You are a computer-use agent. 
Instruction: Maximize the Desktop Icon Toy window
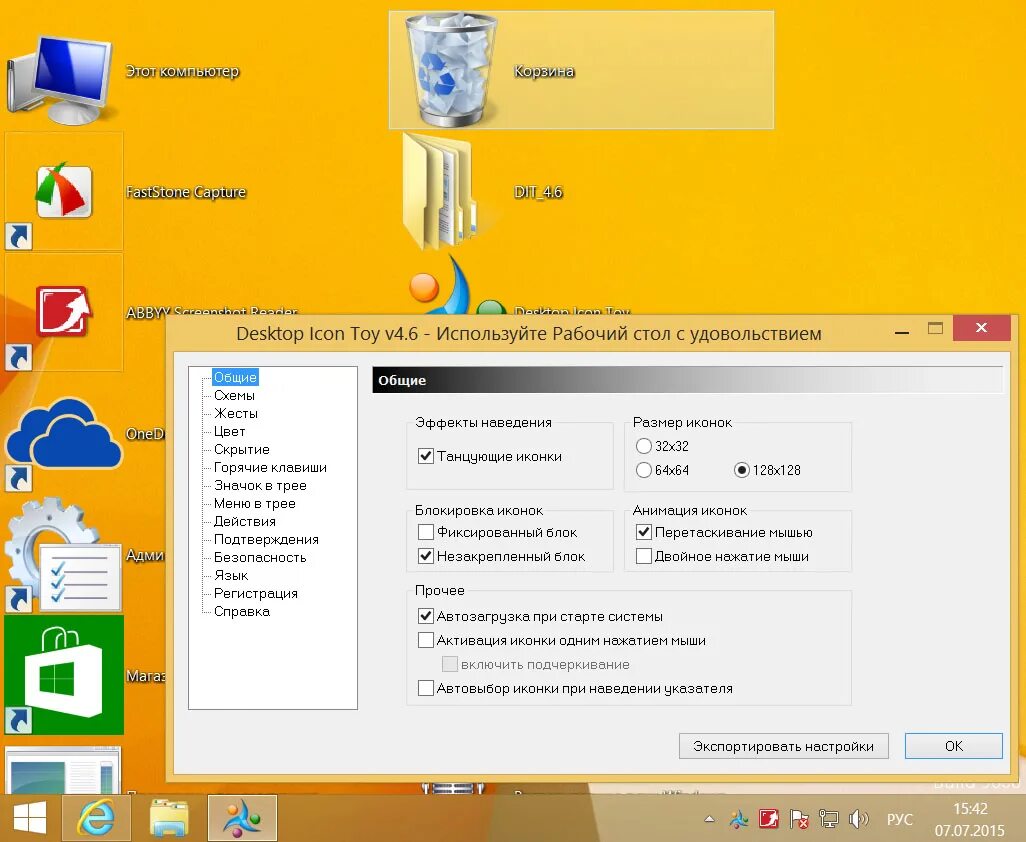click(935, 328)
